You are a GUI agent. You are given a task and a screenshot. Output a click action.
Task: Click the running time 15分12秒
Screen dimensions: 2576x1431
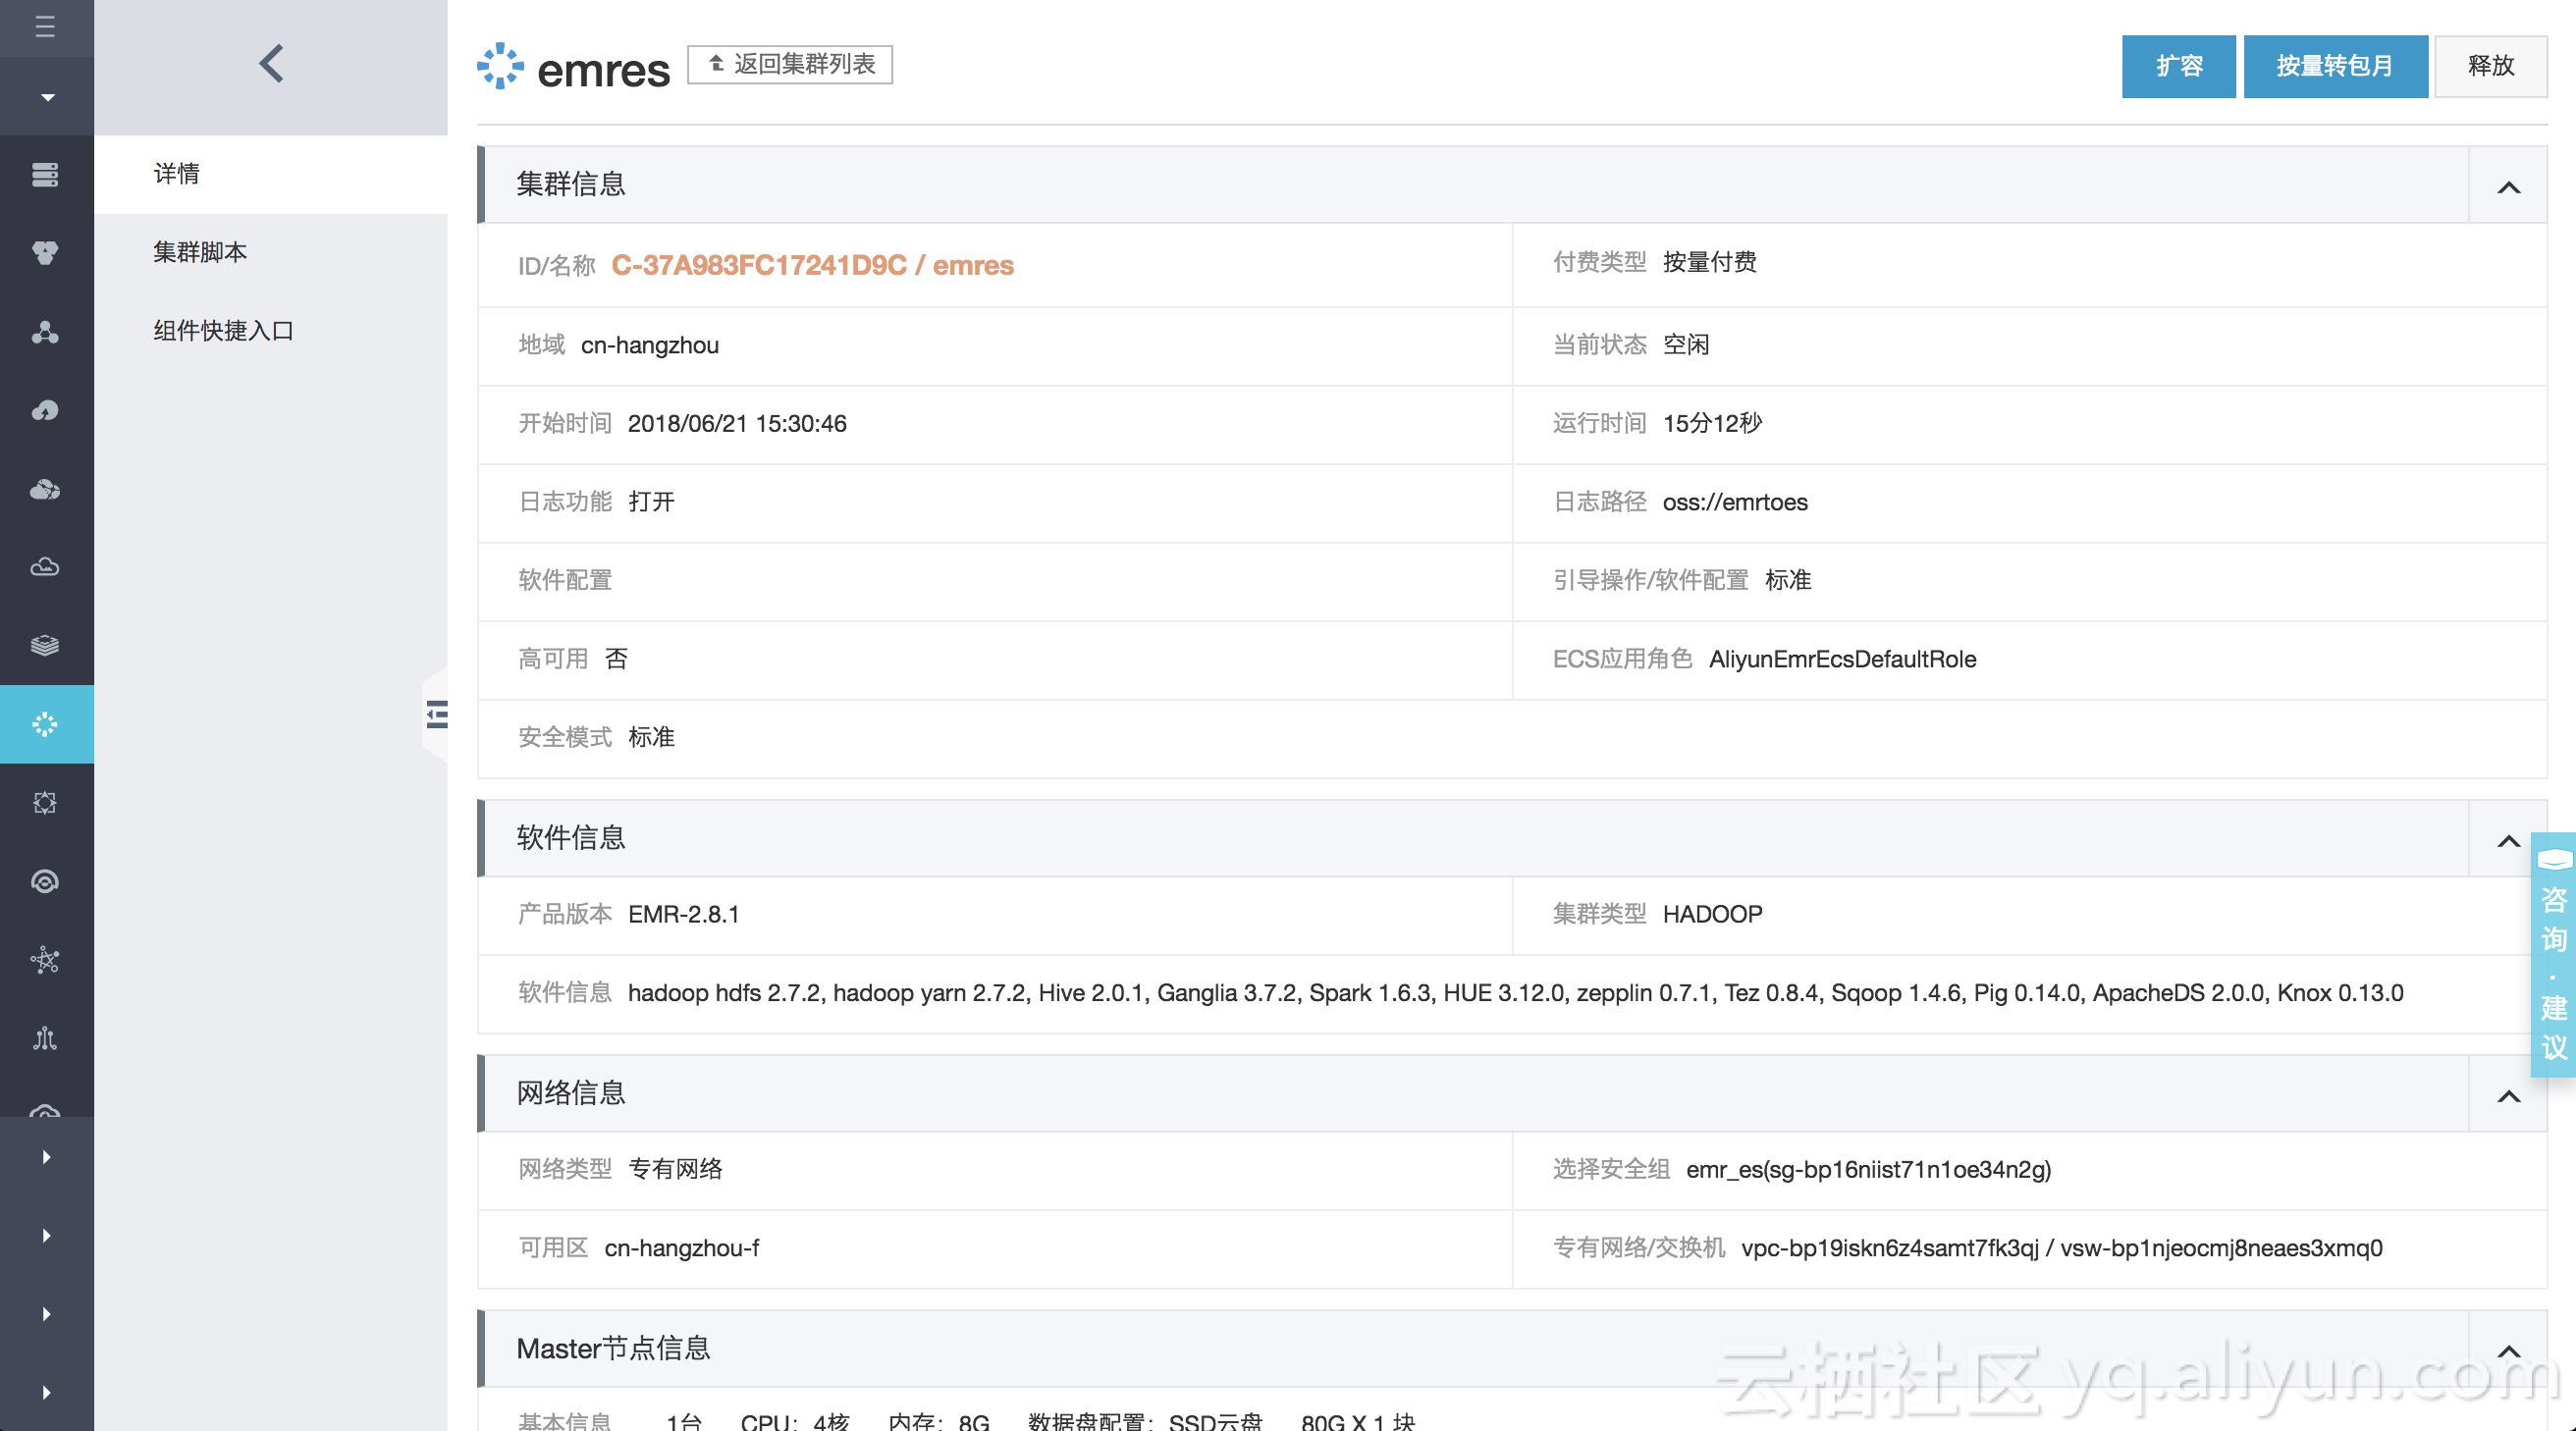point(1712,423)
